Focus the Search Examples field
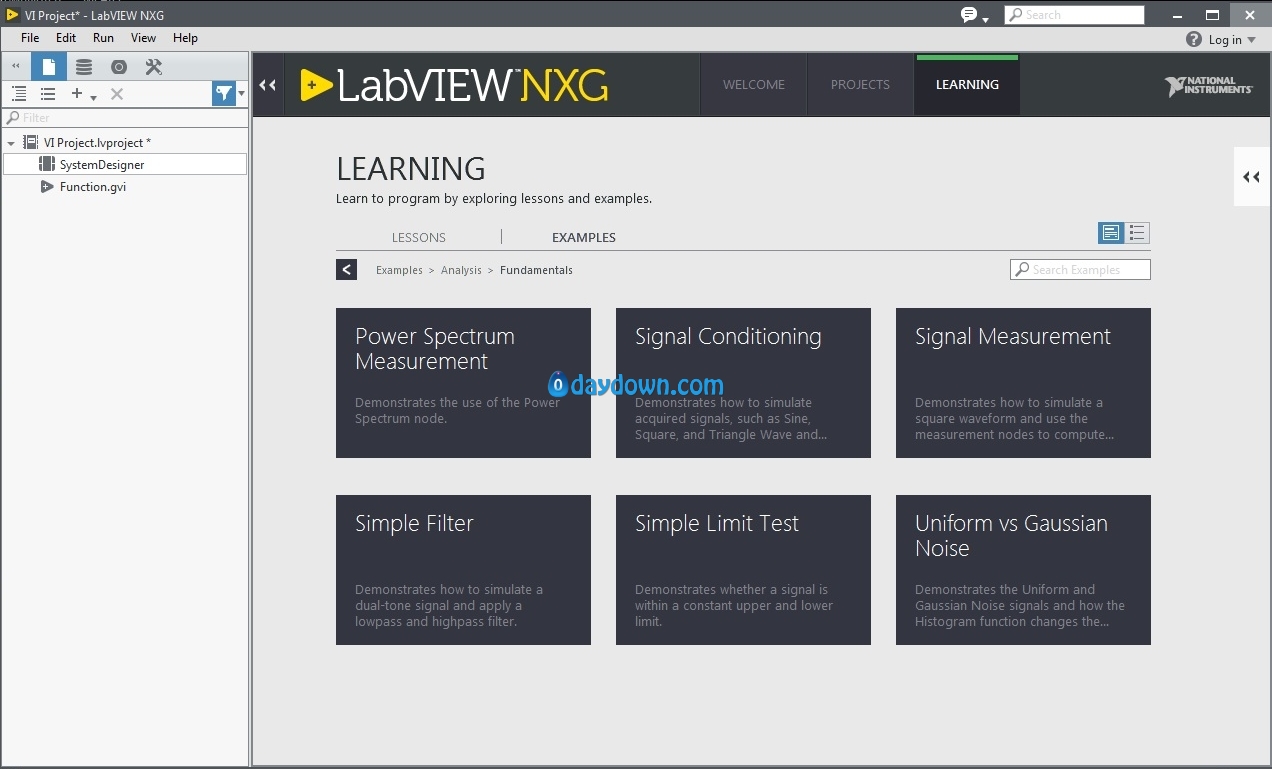This screenshot has height=769, width=1272. (x=1080, y=270)
